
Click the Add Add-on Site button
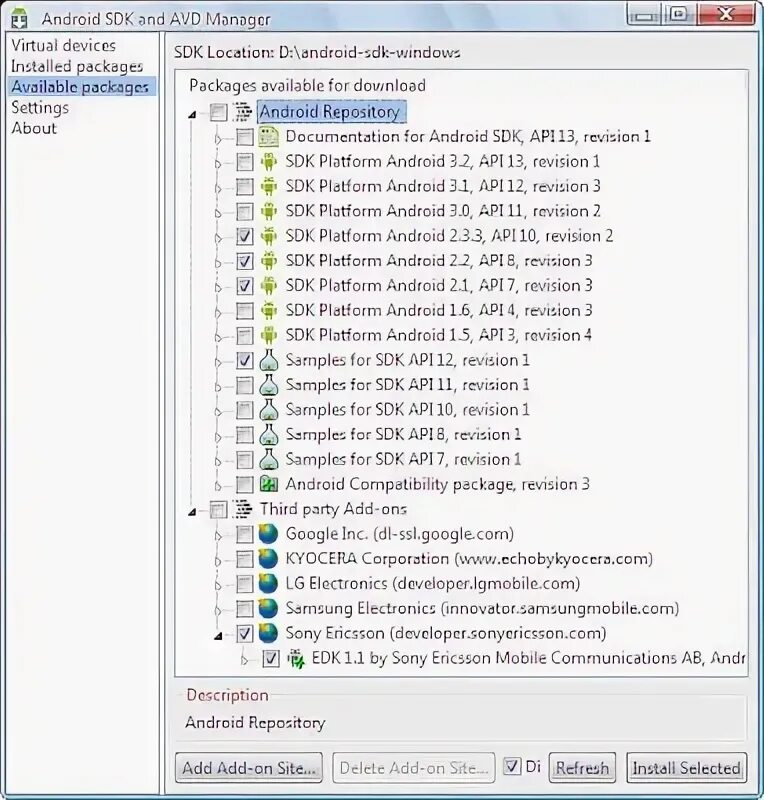[x=249, y=767]
